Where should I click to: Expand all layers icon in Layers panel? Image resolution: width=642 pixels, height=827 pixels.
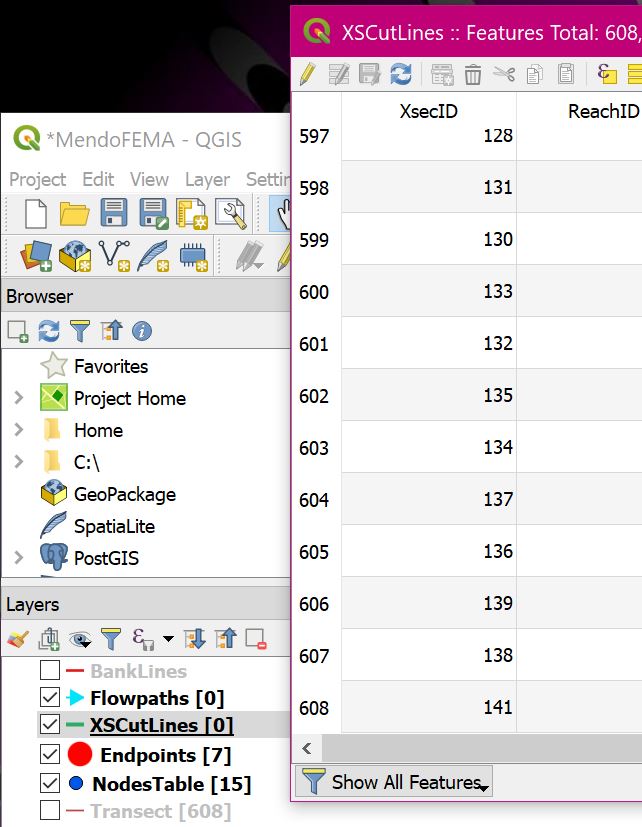pos(195,639)
